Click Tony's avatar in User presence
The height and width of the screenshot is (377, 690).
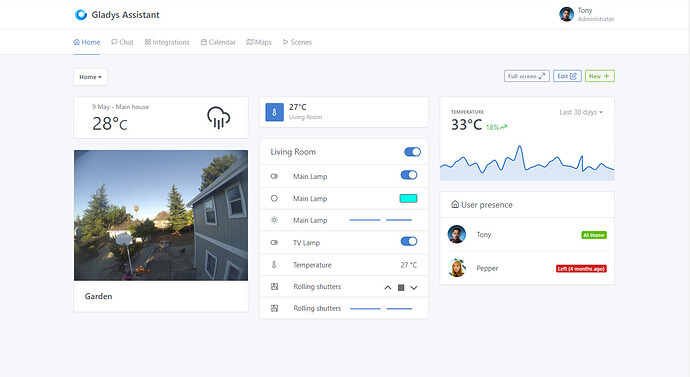457,234
